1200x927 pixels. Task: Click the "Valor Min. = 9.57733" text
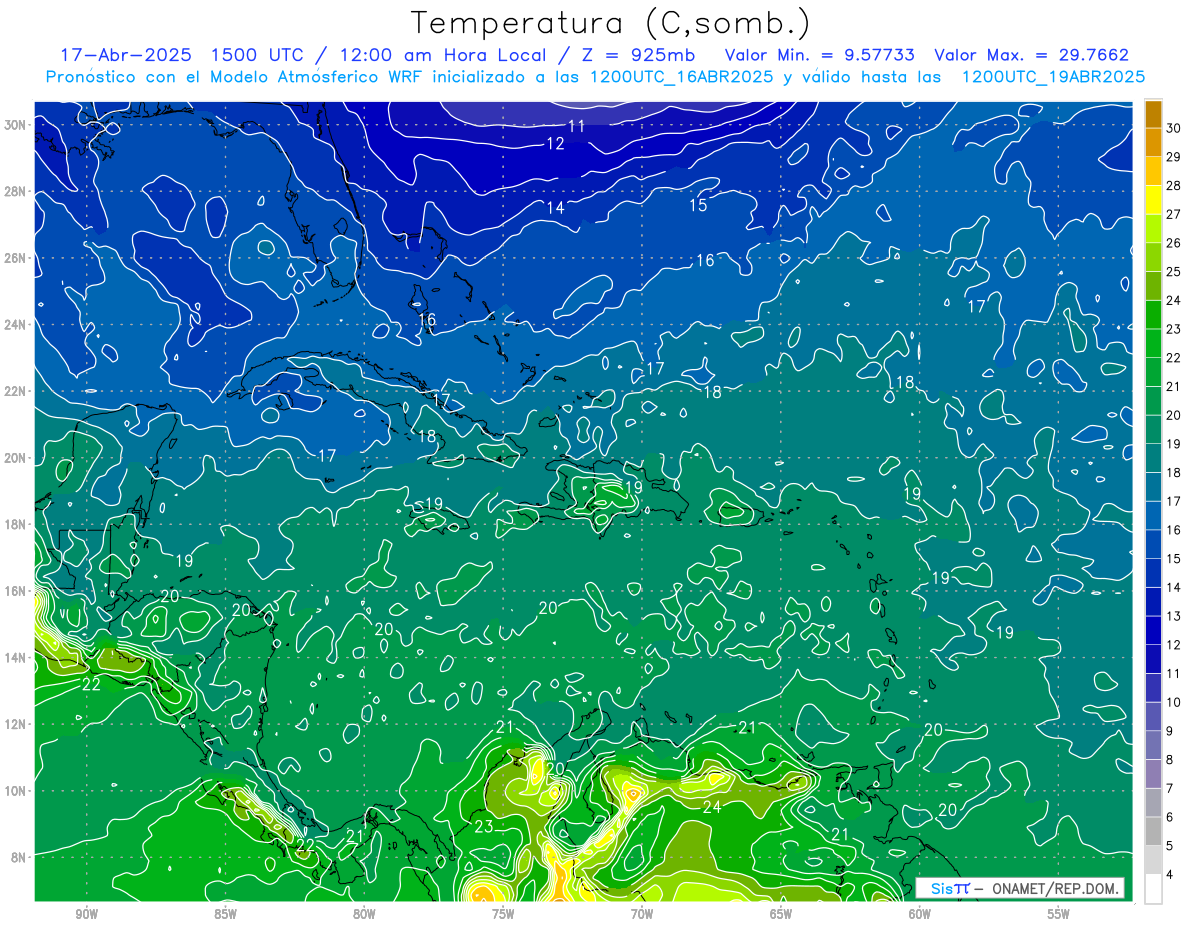[820, 55]
